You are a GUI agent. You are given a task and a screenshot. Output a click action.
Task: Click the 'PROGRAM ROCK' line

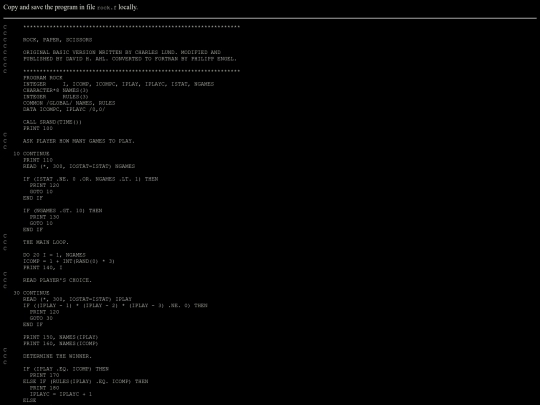pos(43,78)
